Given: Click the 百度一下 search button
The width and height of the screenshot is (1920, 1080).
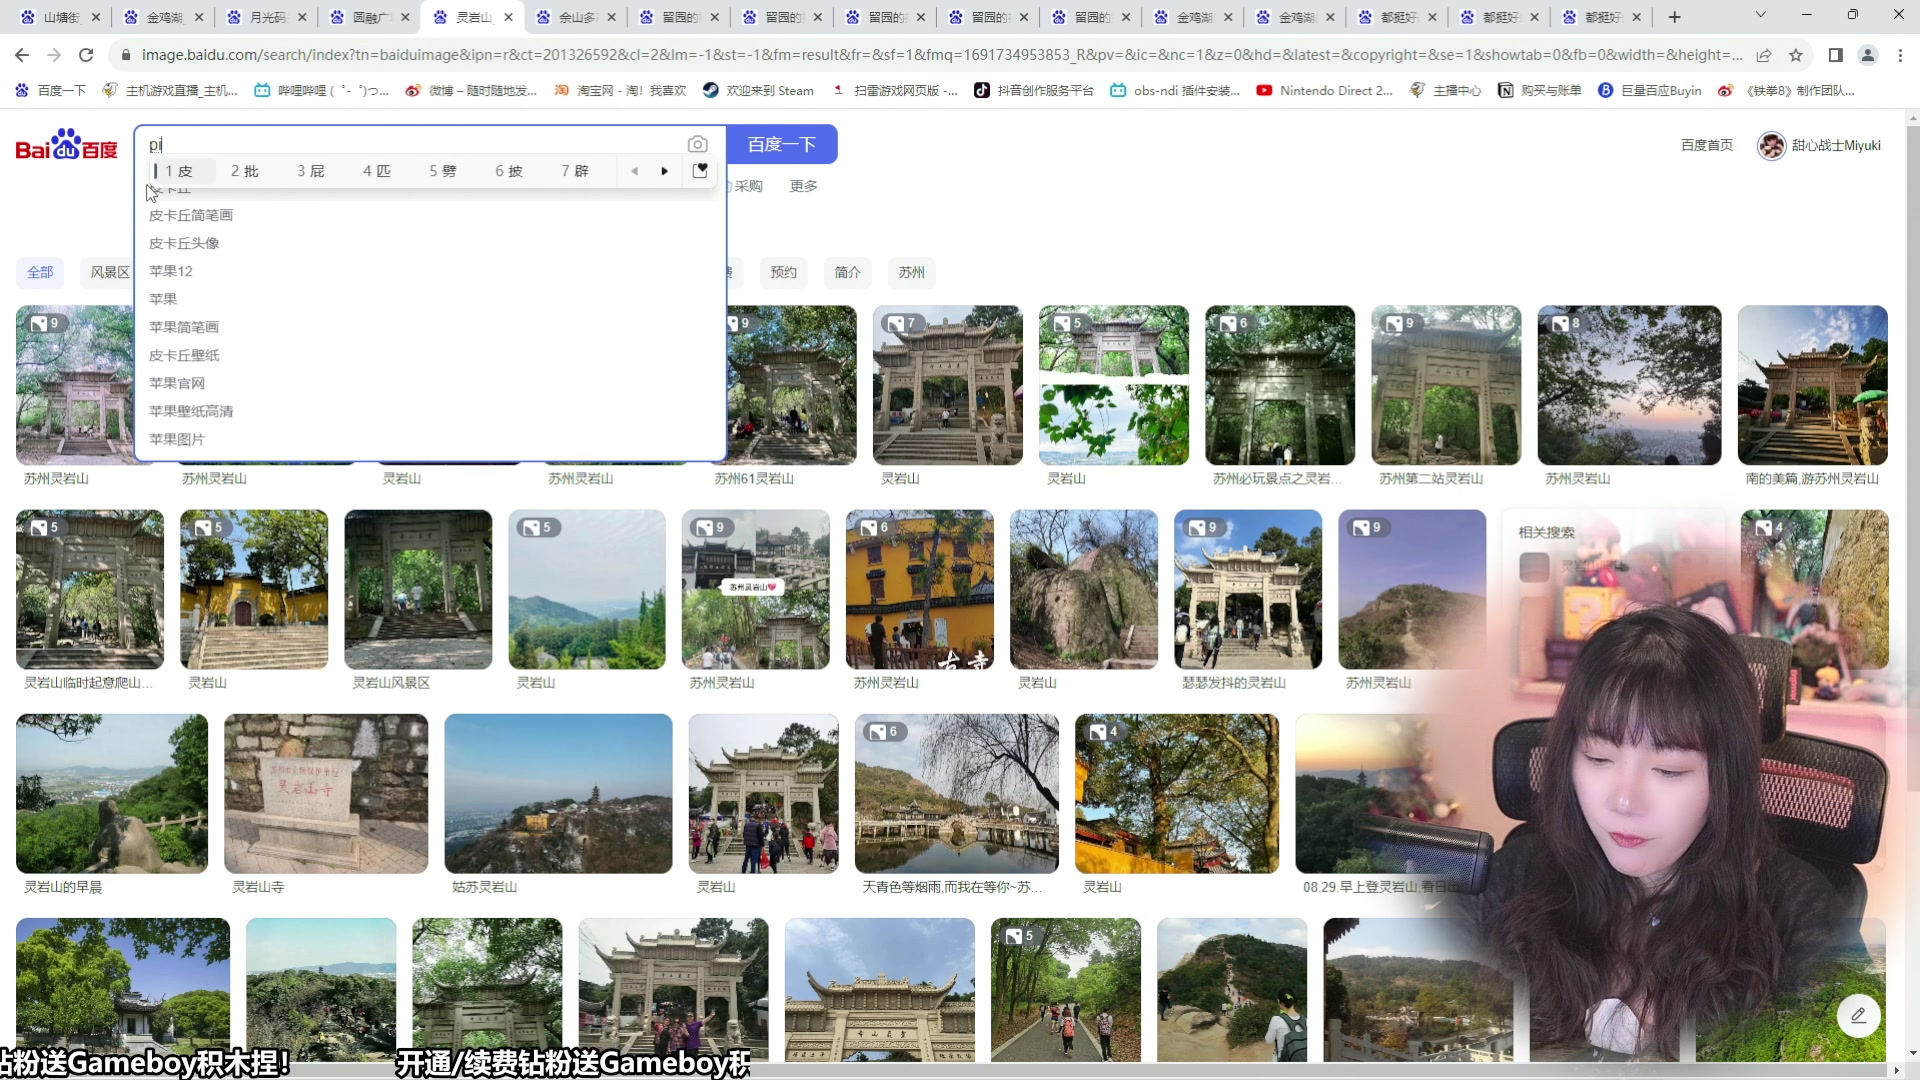Looking at the screenshot, I should coord(783,144).
